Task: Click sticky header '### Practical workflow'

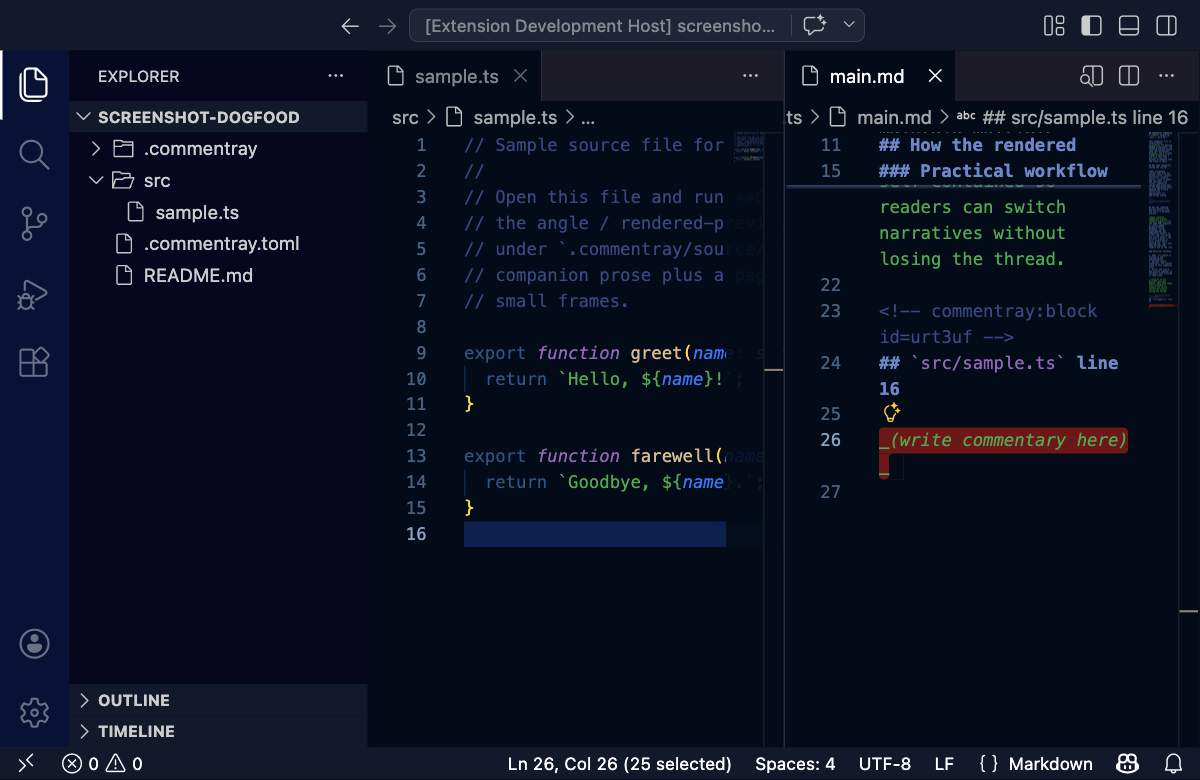Action: coord(993,171)
